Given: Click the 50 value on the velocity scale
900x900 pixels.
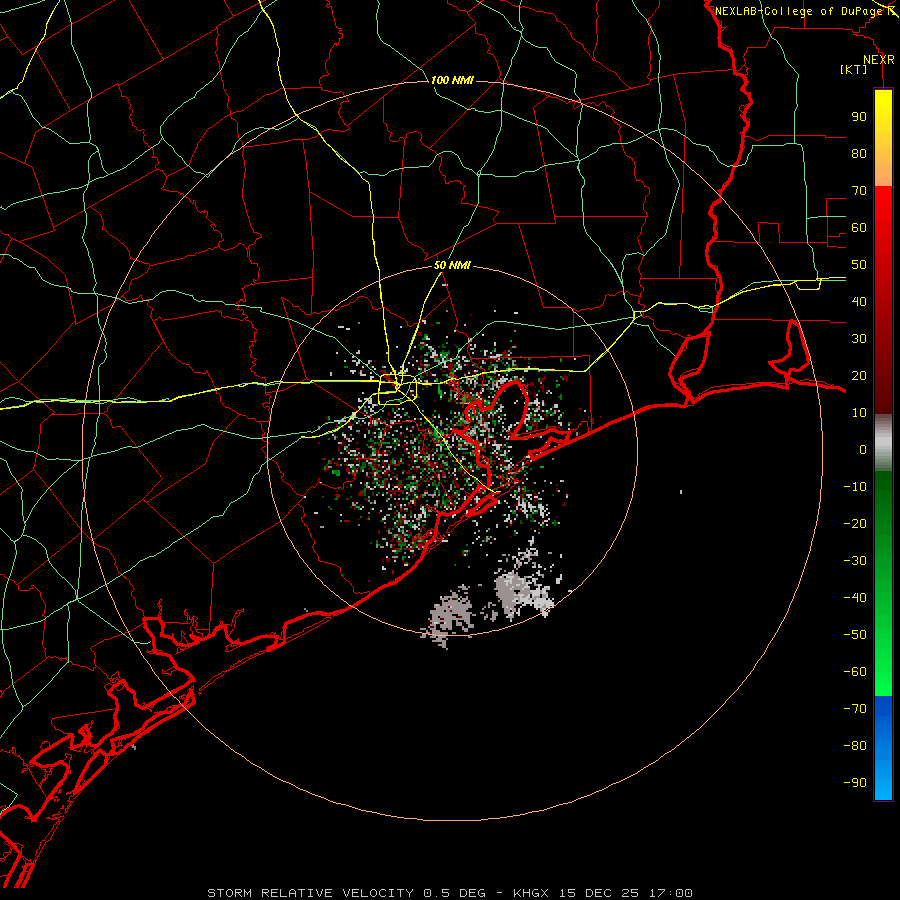Looking at the screenshot, I should [859, 265].
